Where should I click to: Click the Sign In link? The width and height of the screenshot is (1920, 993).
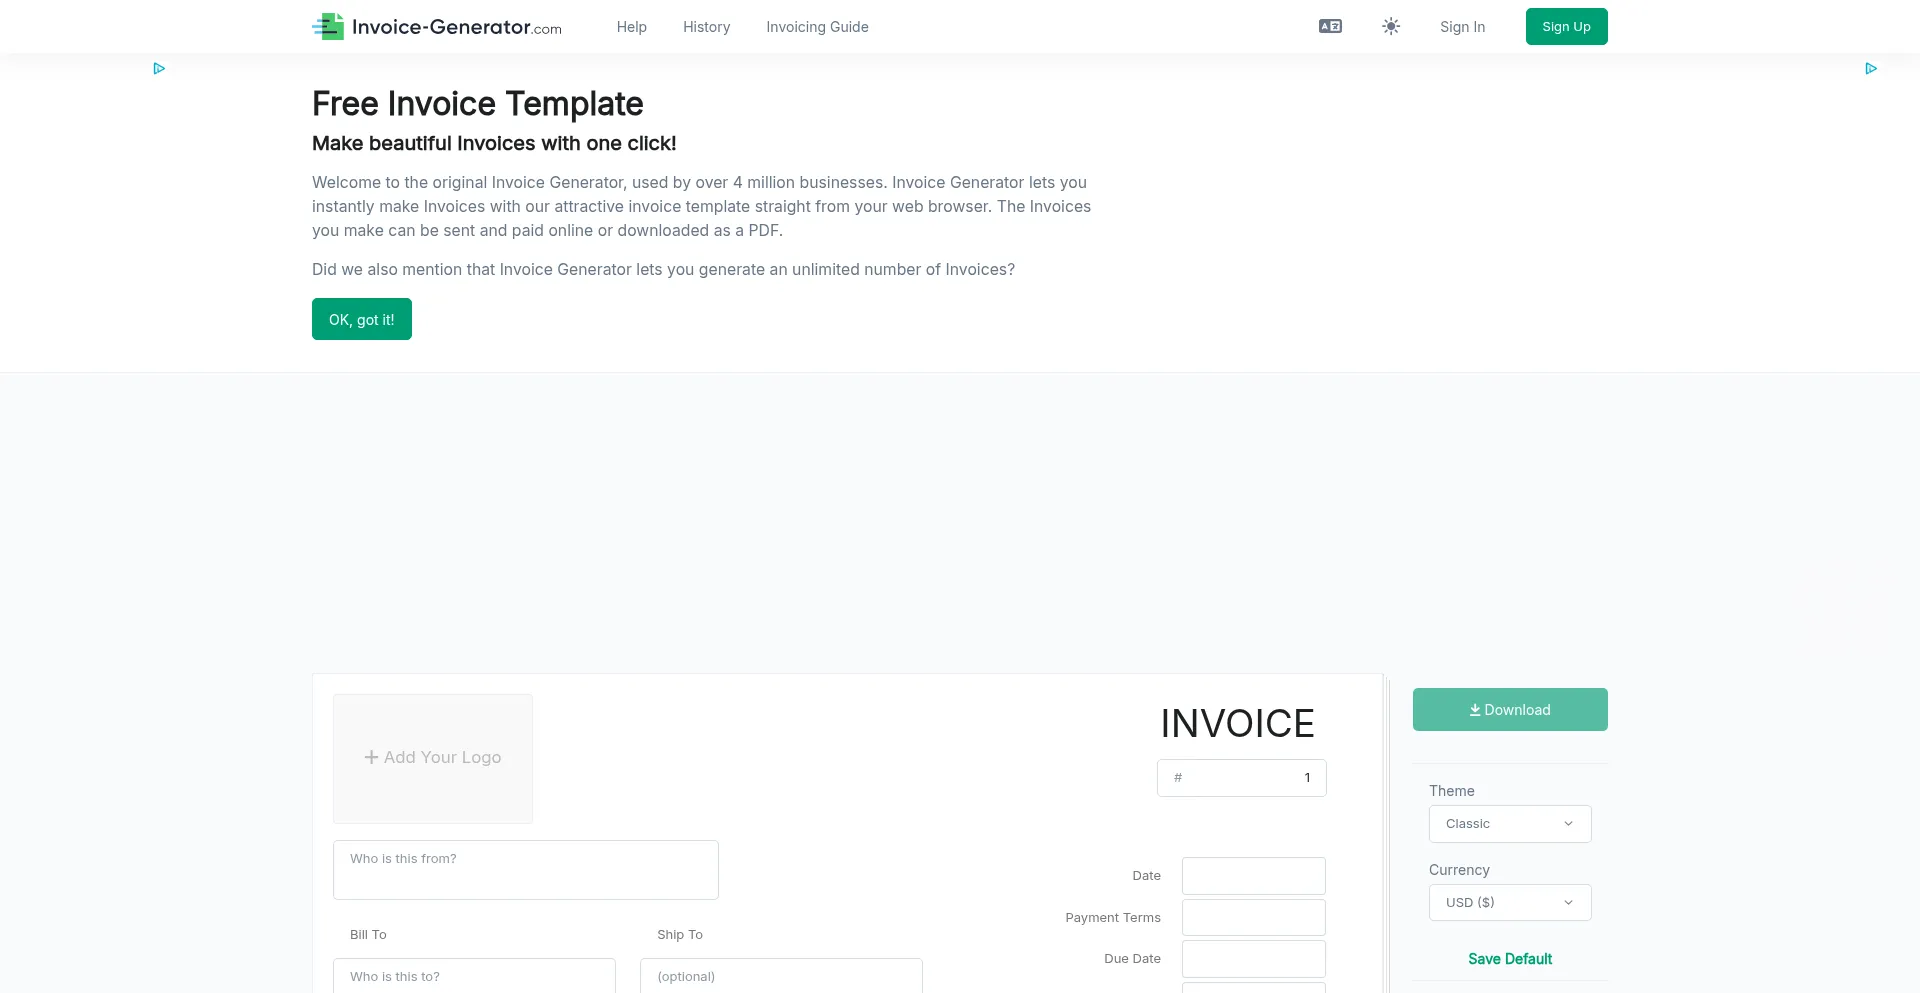1462,27
